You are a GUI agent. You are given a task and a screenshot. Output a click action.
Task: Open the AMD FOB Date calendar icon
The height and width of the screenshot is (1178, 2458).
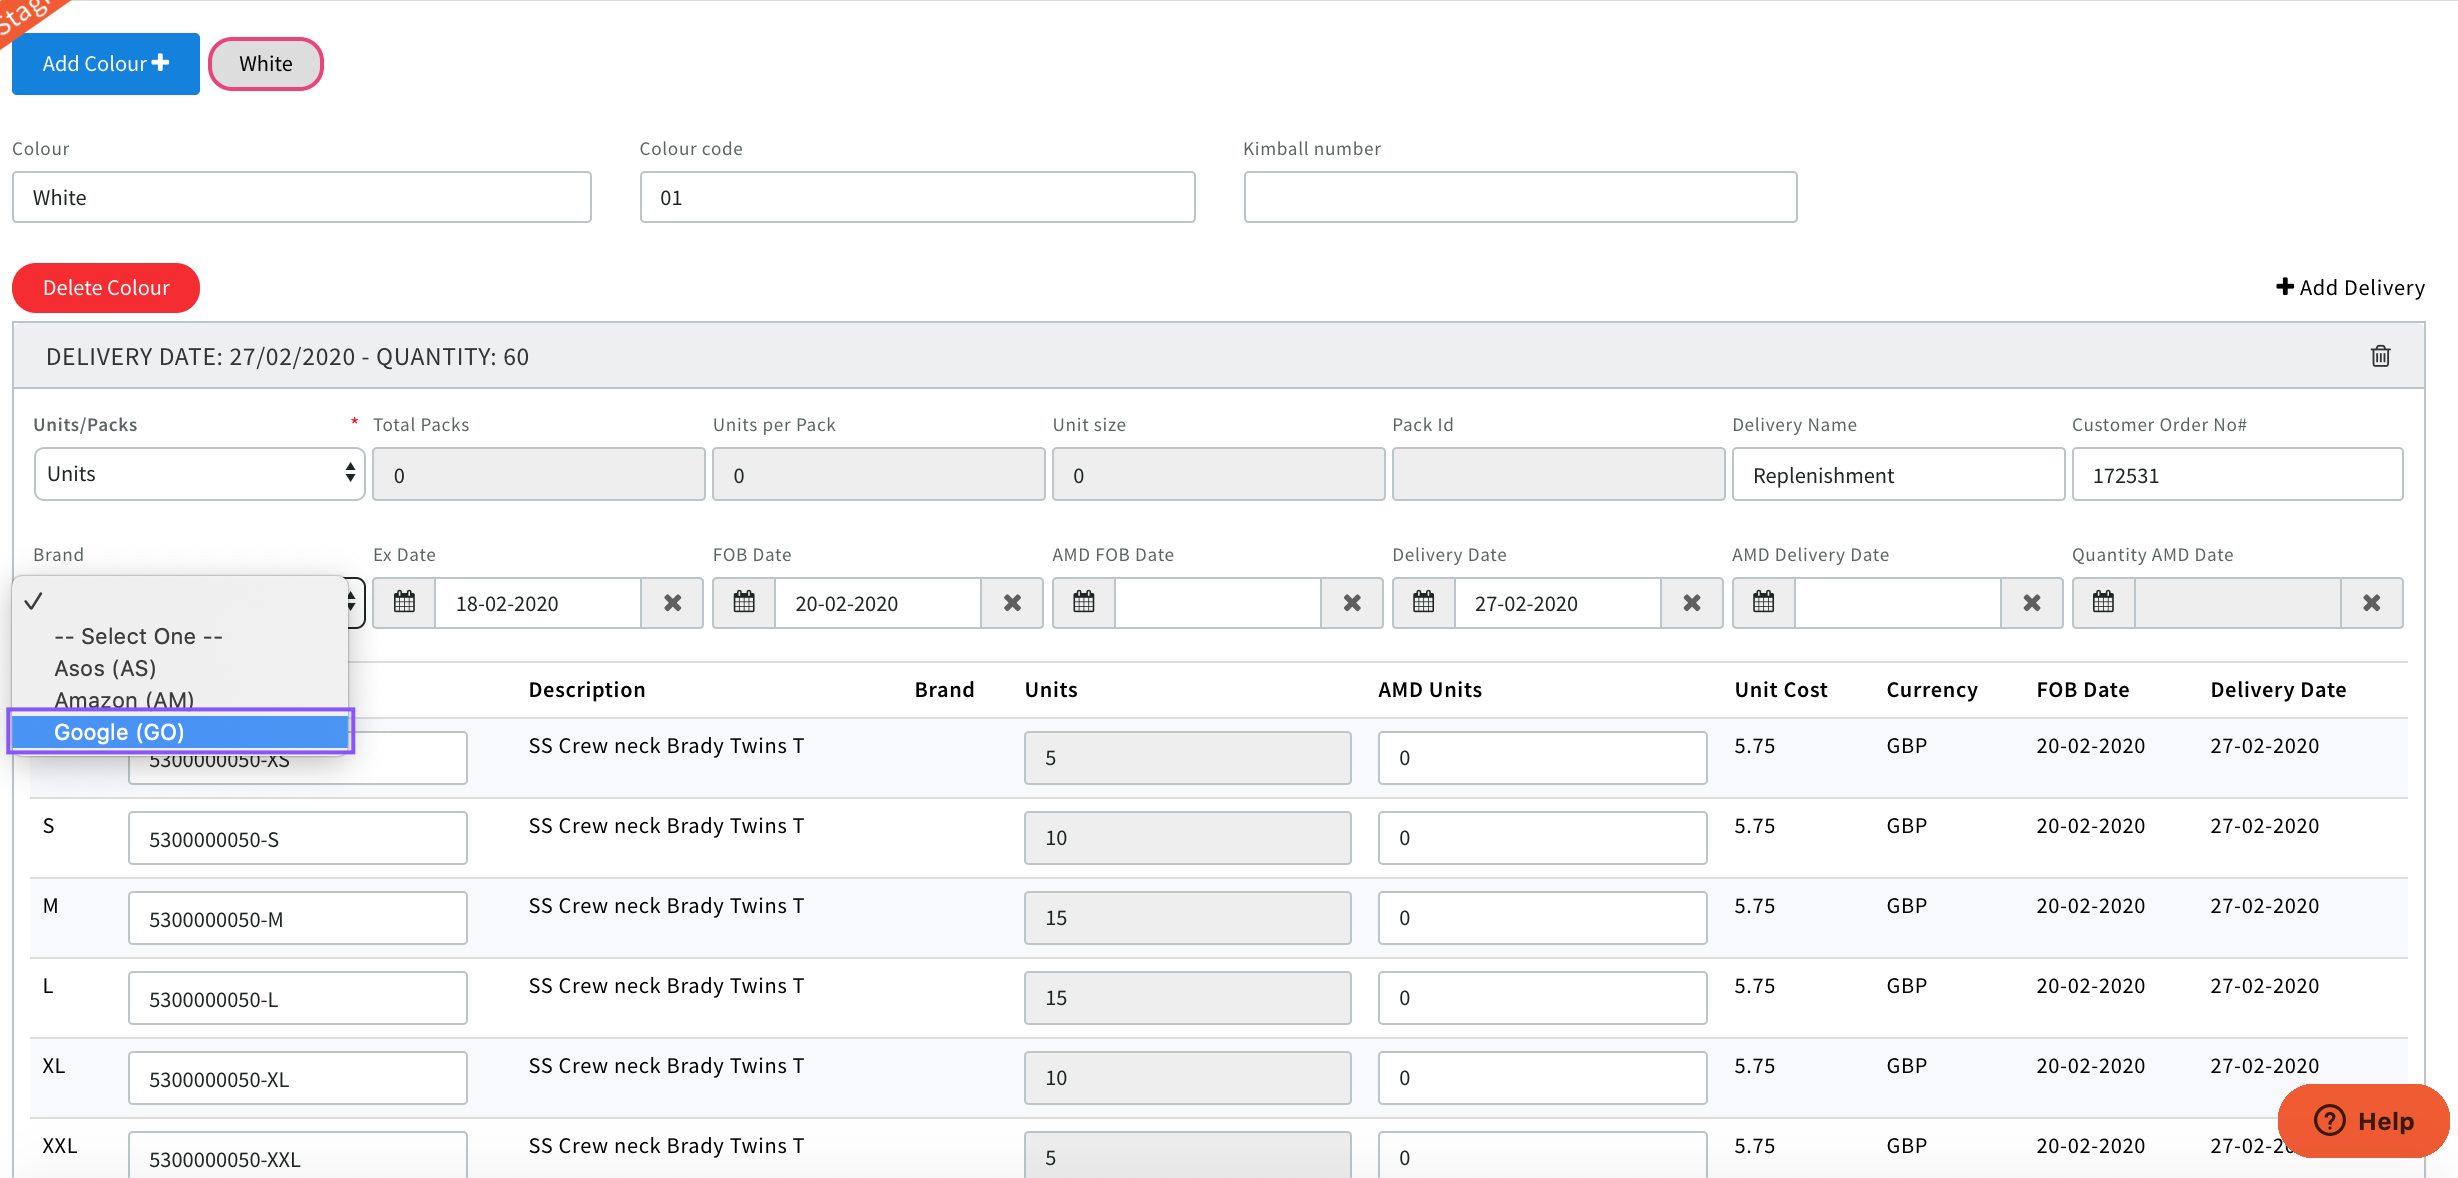[x=1084, y=603]
